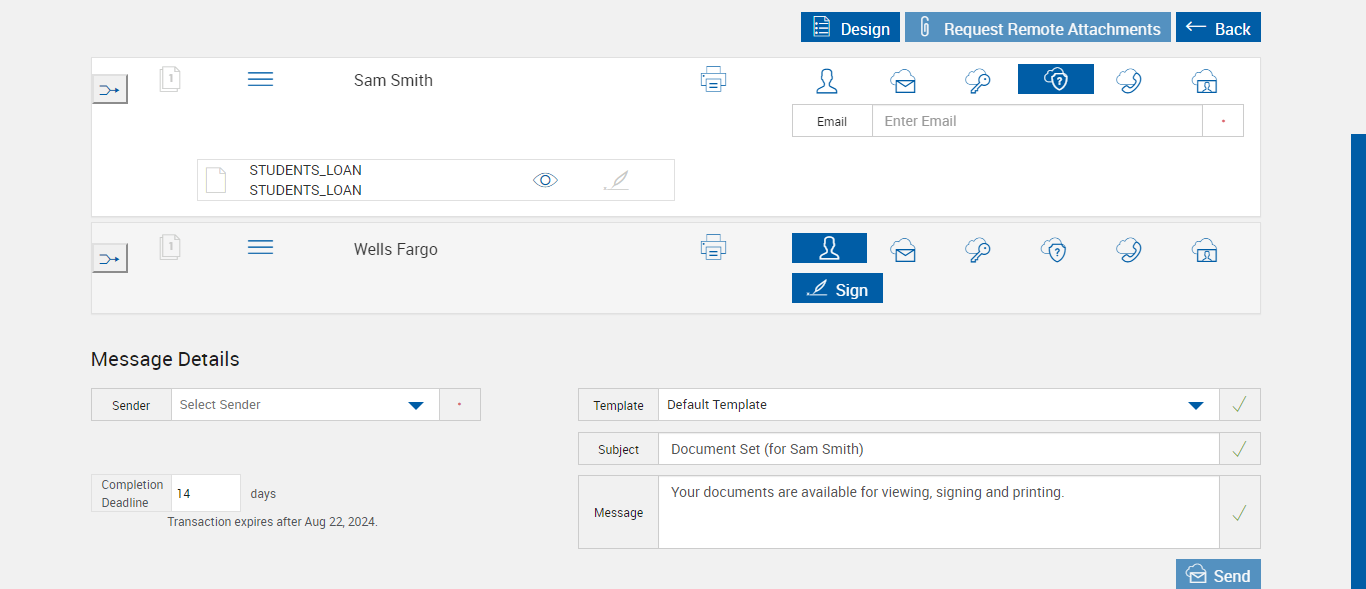Image resolution: width=1366 pixels, height=589 pixels.
Task: Expand Sam Smith's hamburger menu
Action: 260,79
